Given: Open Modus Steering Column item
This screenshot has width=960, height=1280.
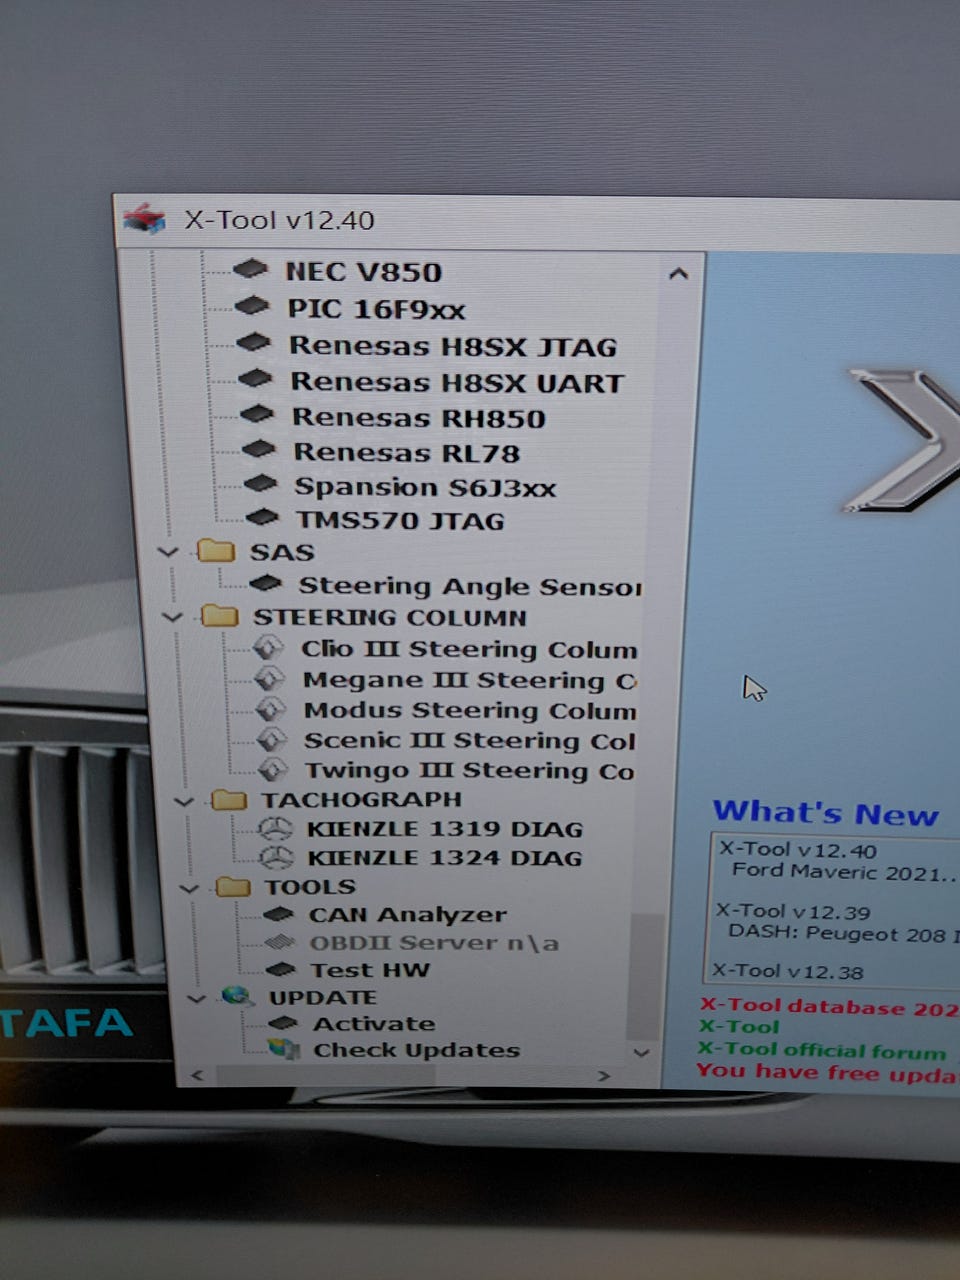Looking at the screenshot, I should 470,710.
